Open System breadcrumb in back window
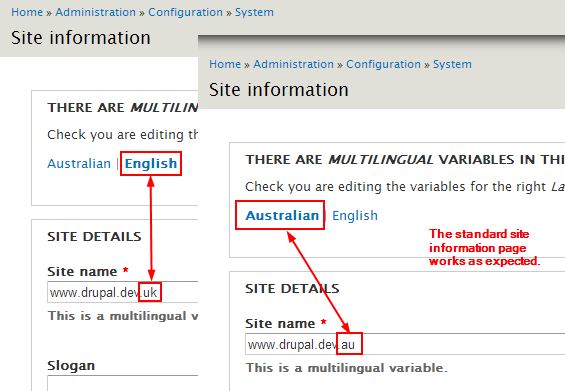 click(254, 12)
